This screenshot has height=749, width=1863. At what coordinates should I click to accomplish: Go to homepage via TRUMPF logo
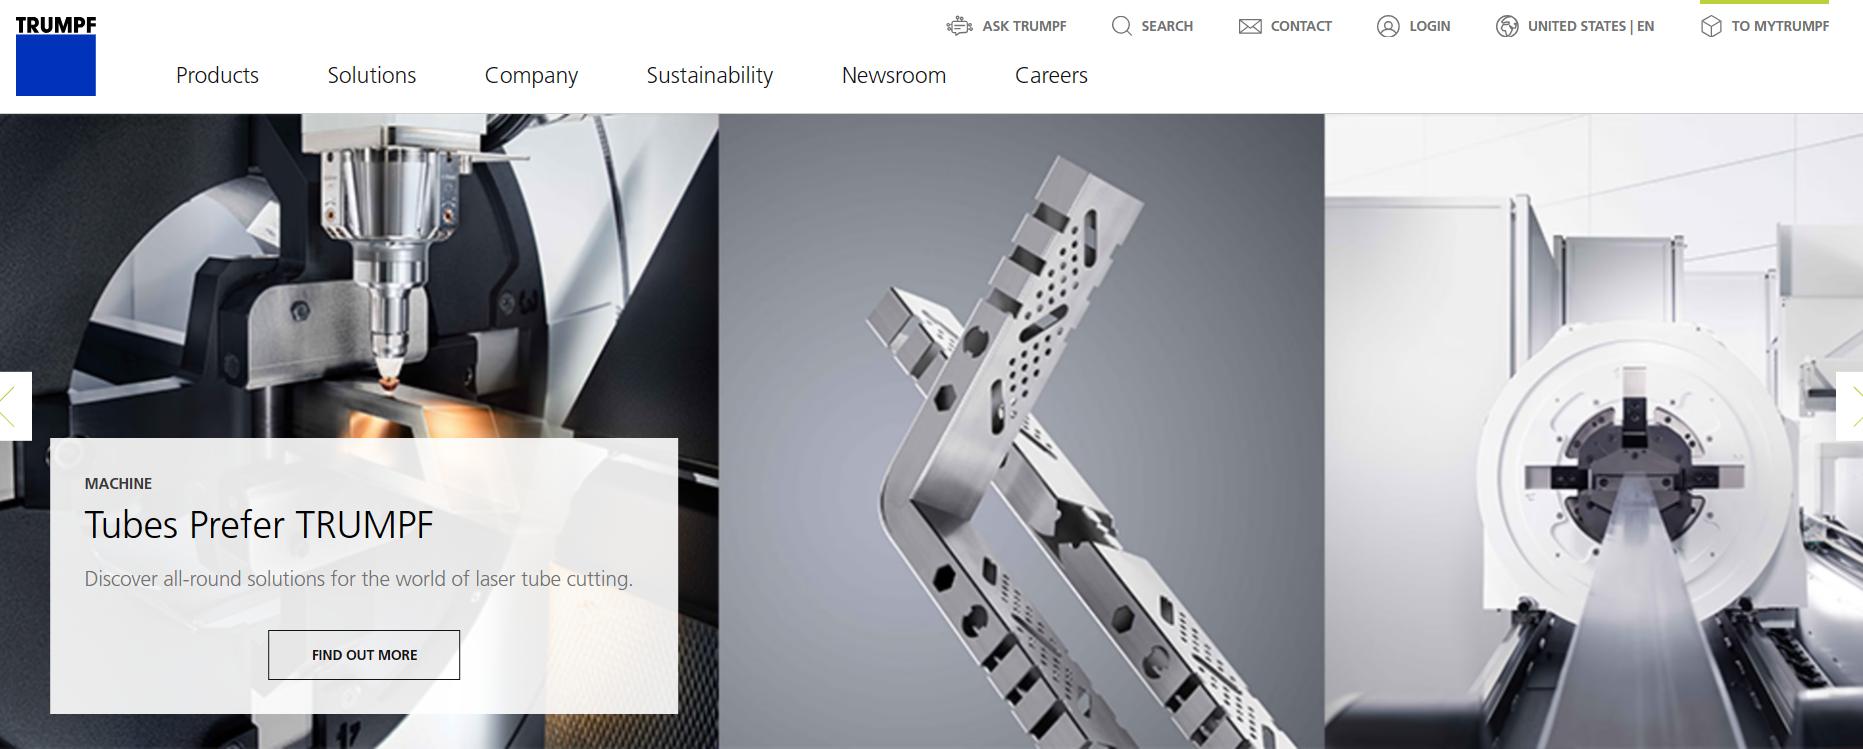[x=56, y=56]
